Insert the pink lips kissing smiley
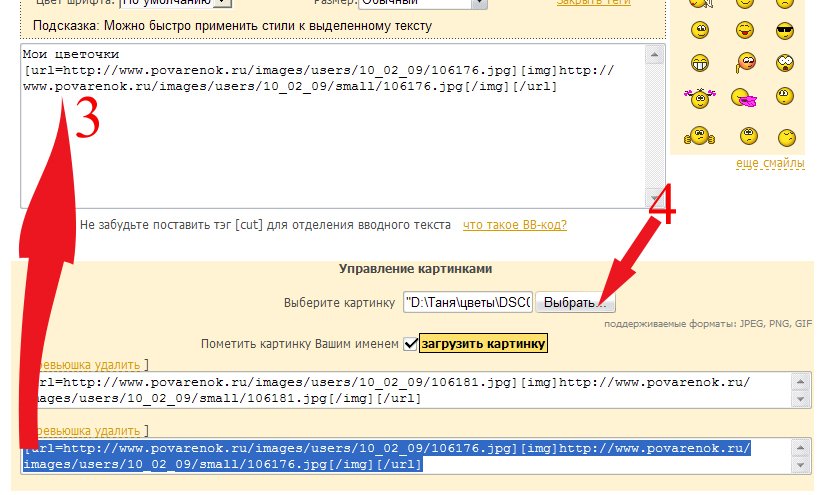 click(743, 98)
